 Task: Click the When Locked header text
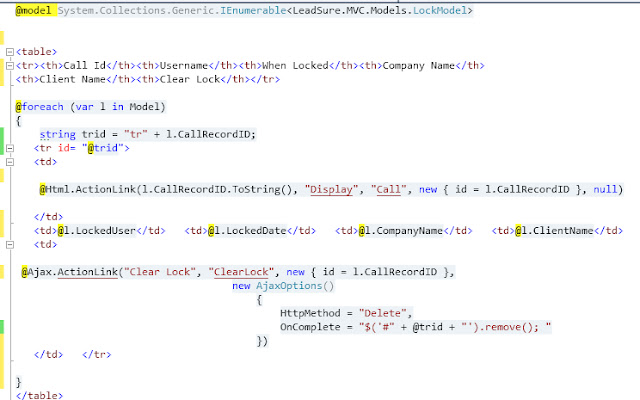[x=295, y=65]
